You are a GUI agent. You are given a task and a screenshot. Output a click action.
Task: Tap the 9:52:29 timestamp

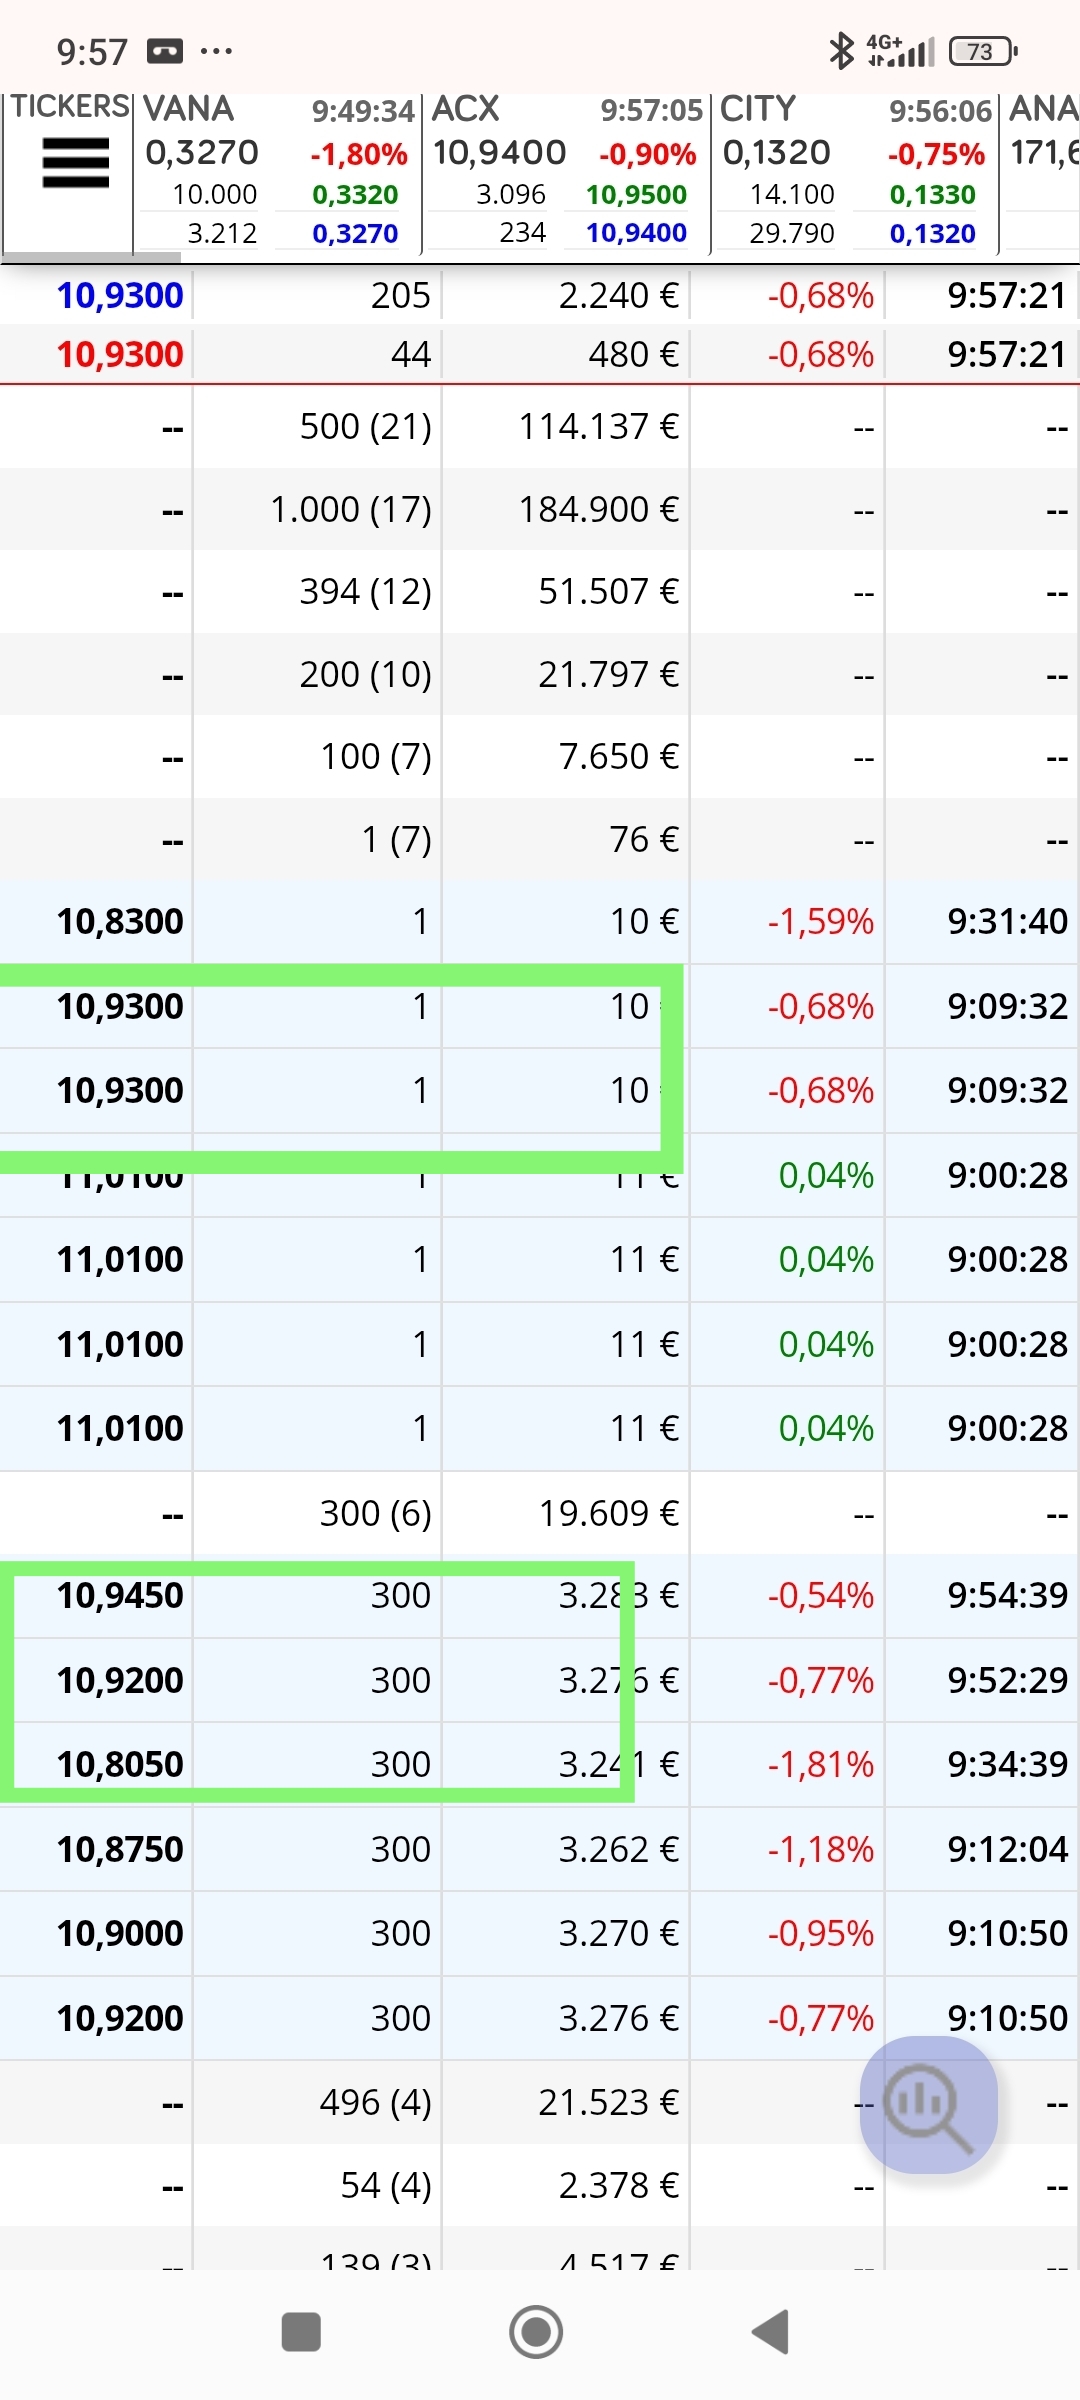click(x=1008, y=1680)
